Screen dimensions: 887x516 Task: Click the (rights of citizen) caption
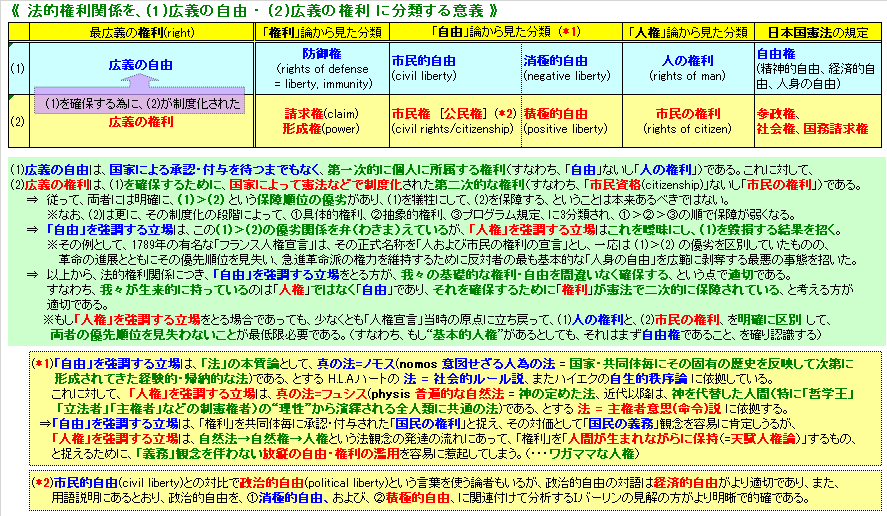click(688, 128)
